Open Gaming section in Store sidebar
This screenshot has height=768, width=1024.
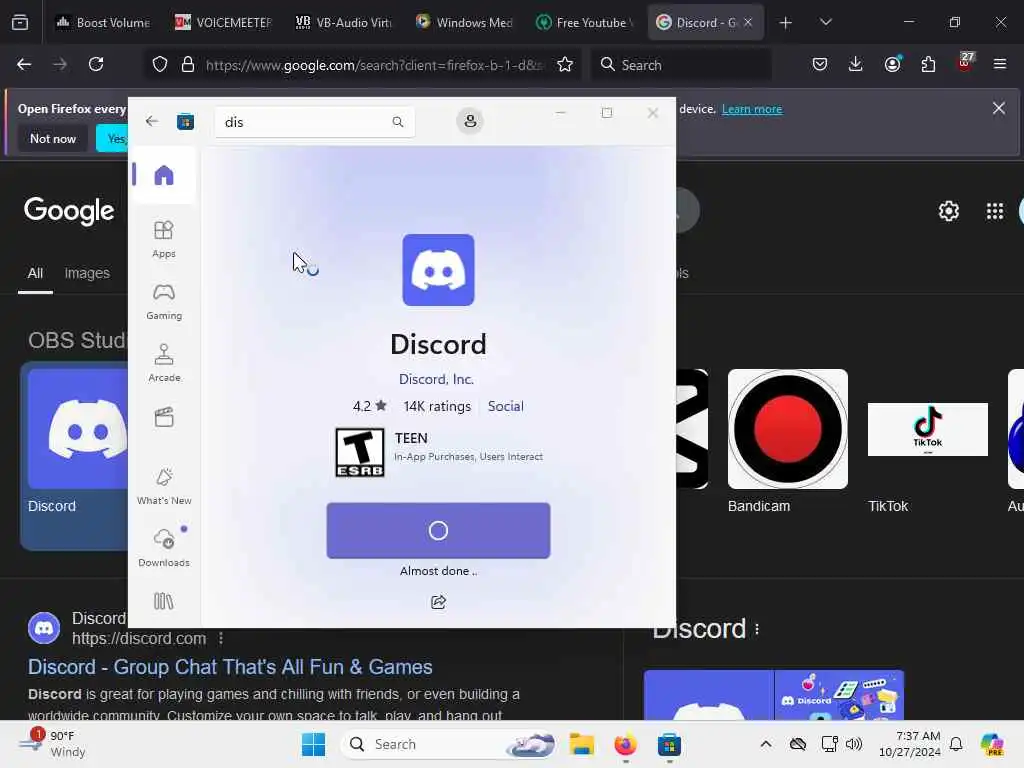(x=164, y=302)
